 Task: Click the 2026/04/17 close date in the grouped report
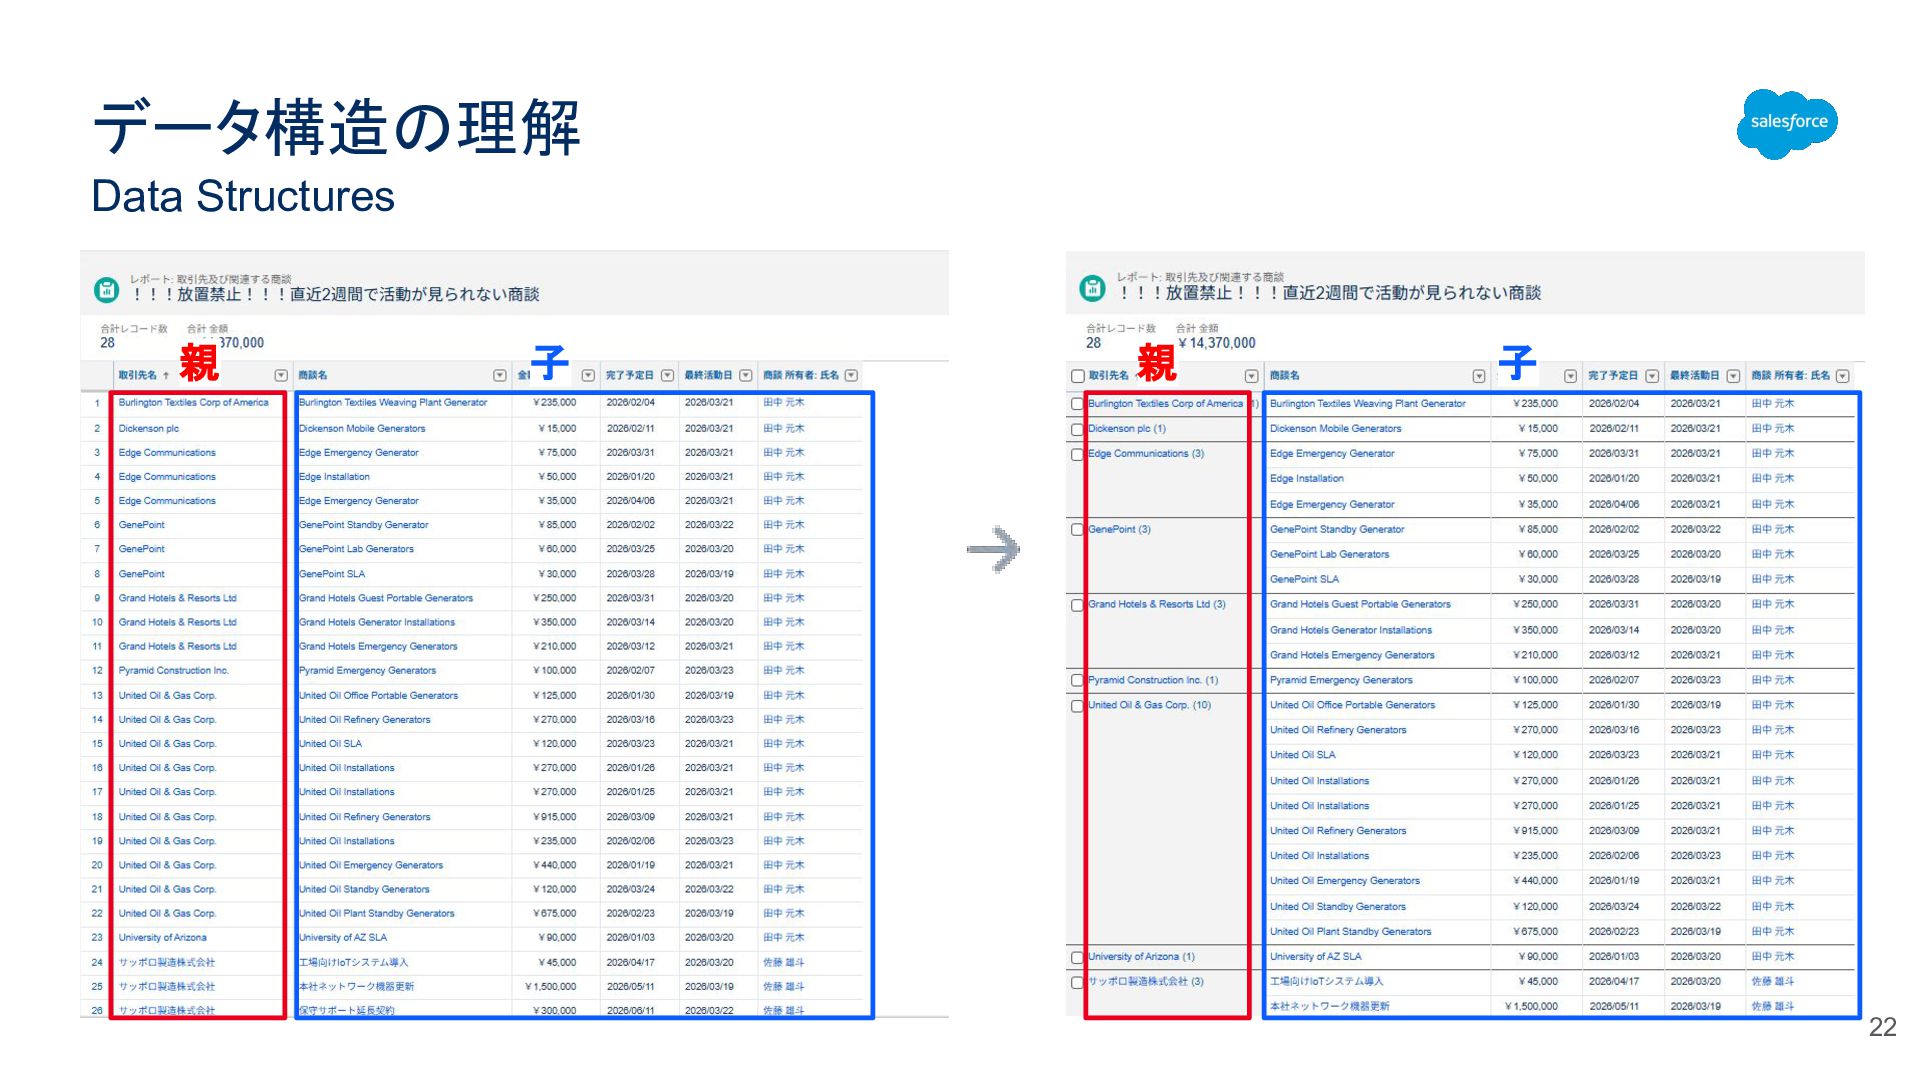point(1614,982)
